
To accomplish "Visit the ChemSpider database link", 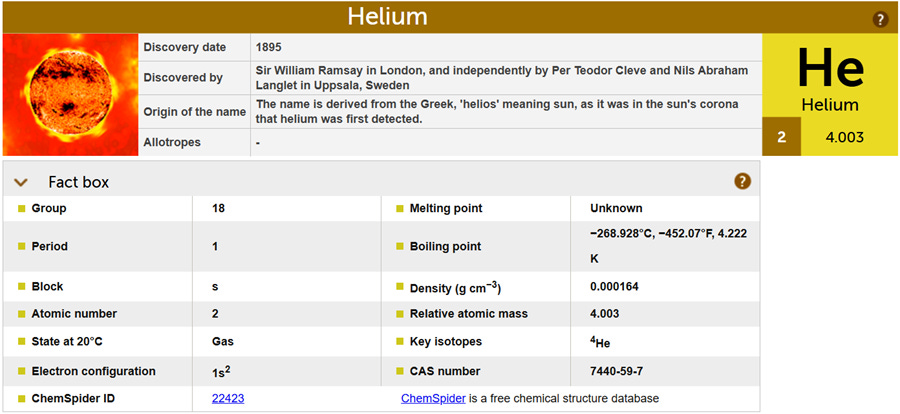I will [433, 398].
